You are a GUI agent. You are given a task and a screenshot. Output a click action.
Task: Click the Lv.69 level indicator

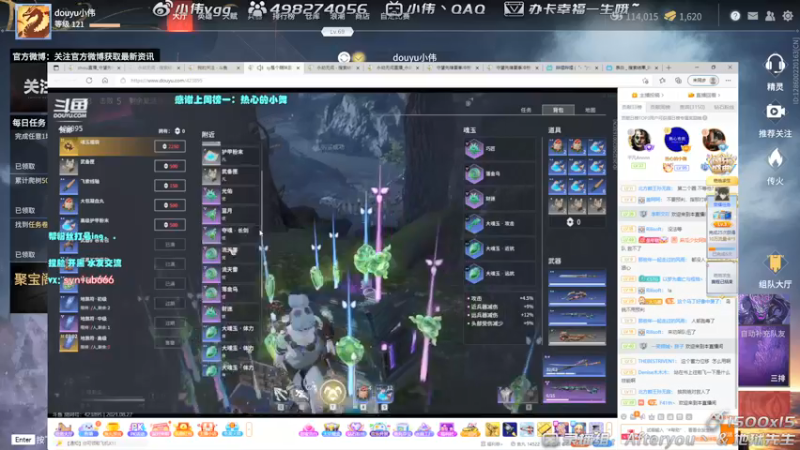337,32
